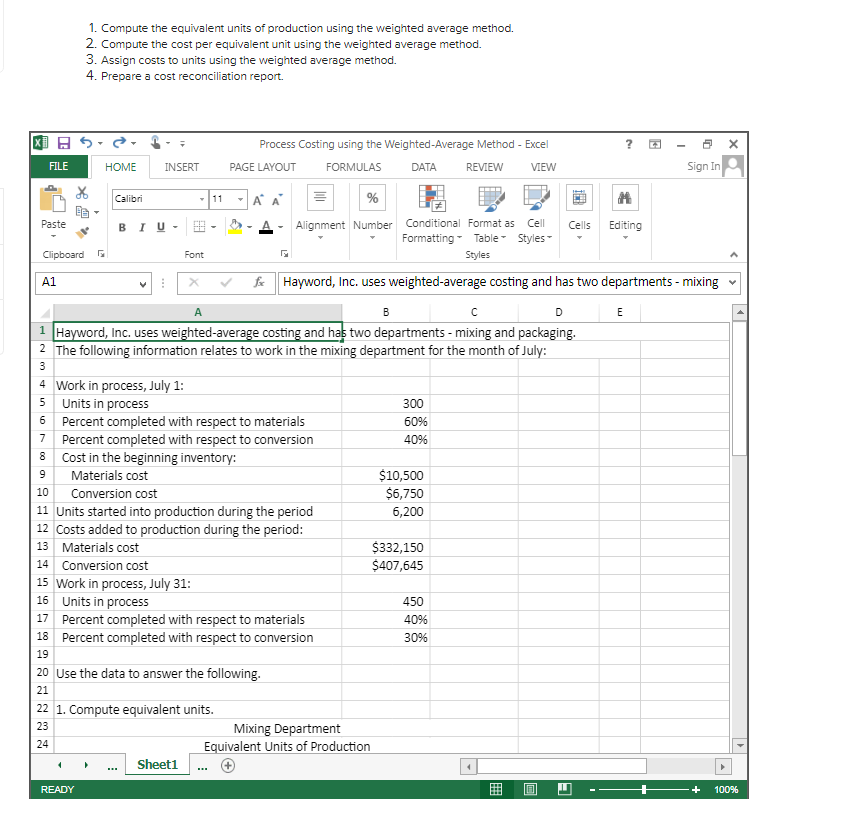Toggle Bold formatting
Viewport: 856px width, 815px height.
click(x=121, y=228)
